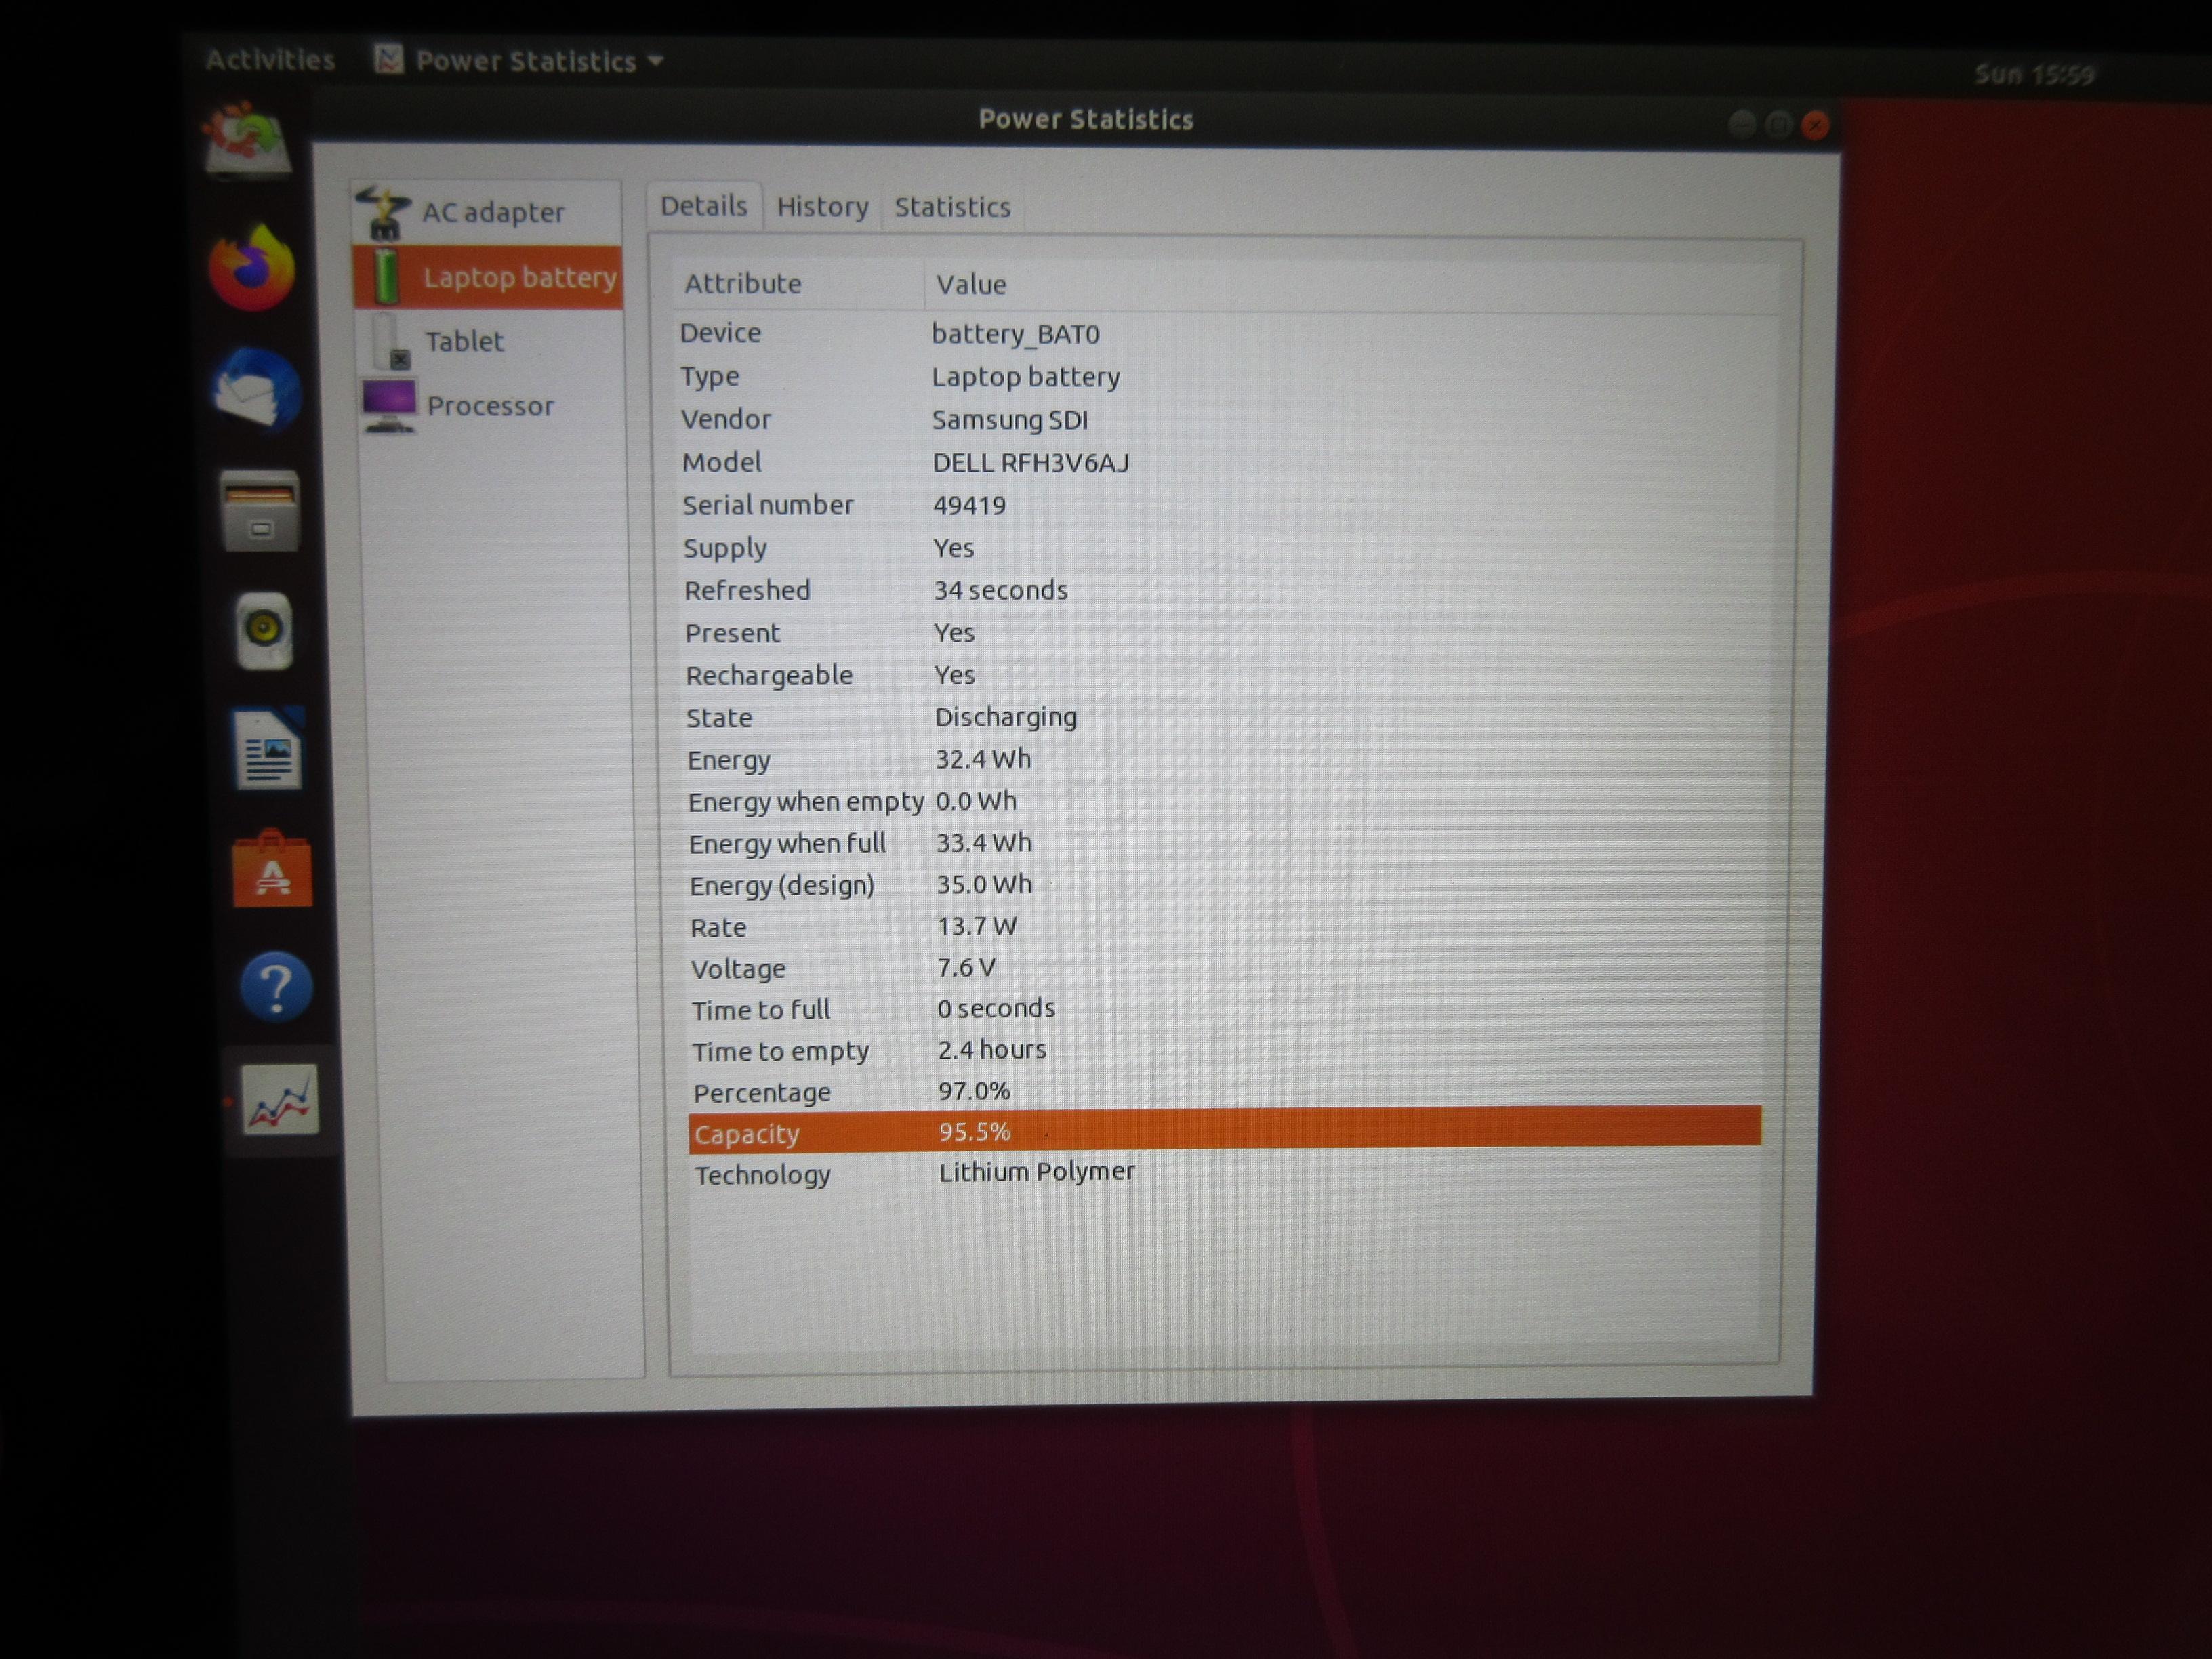Select the Percentage row 97.0%

pyautogui.click(x=1227, y=1092)
